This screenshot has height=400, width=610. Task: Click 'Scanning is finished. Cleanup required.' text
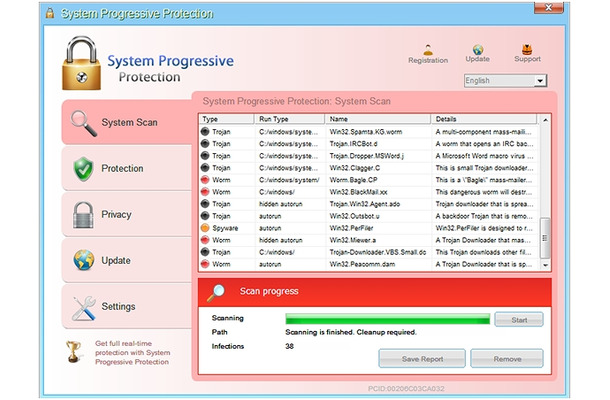[351, 332]
